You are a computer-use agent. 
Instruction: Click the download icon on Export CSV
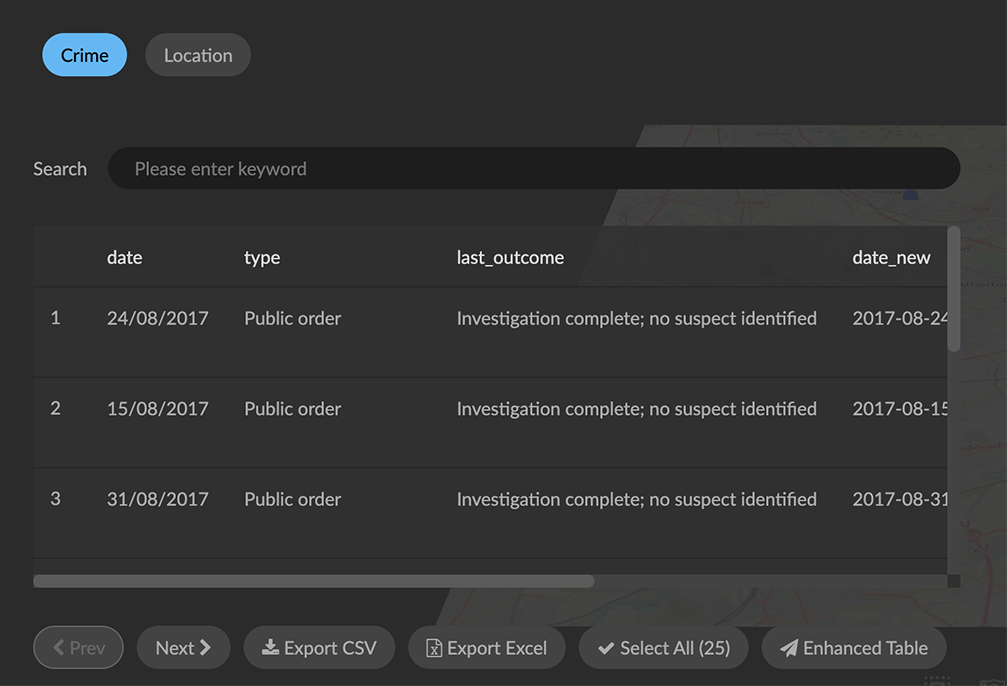pyautogui.click(x=270, y=648)
